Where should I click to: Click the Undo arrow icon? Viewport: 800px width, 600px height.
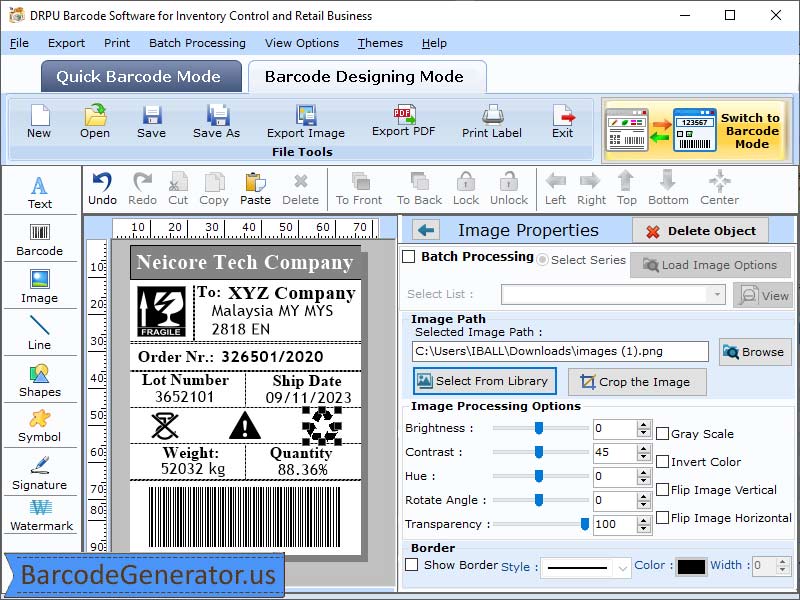pyautogui.click(x=102, y=182)
